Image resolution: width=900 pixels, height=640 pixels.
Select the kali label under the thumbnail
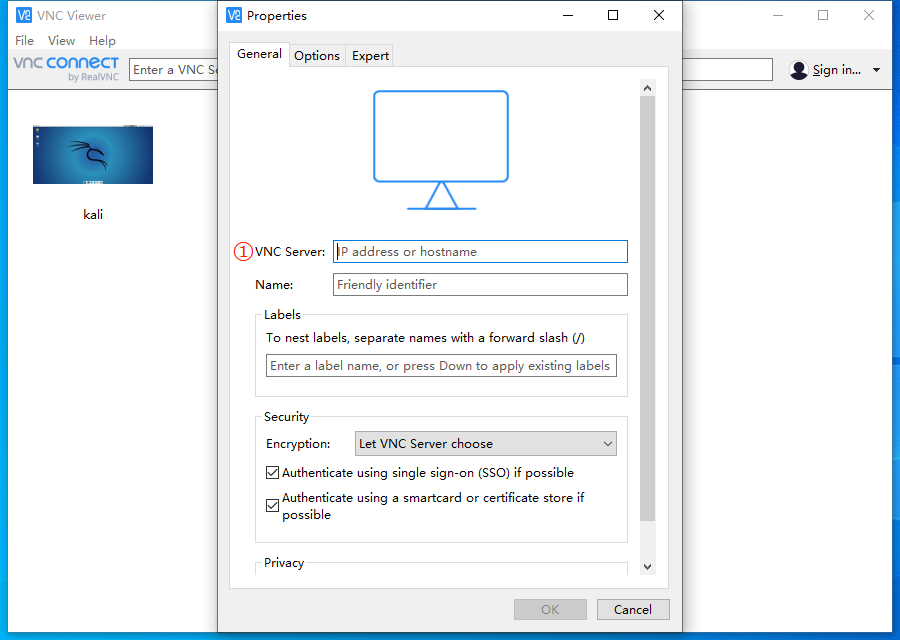tap(93, 215)
